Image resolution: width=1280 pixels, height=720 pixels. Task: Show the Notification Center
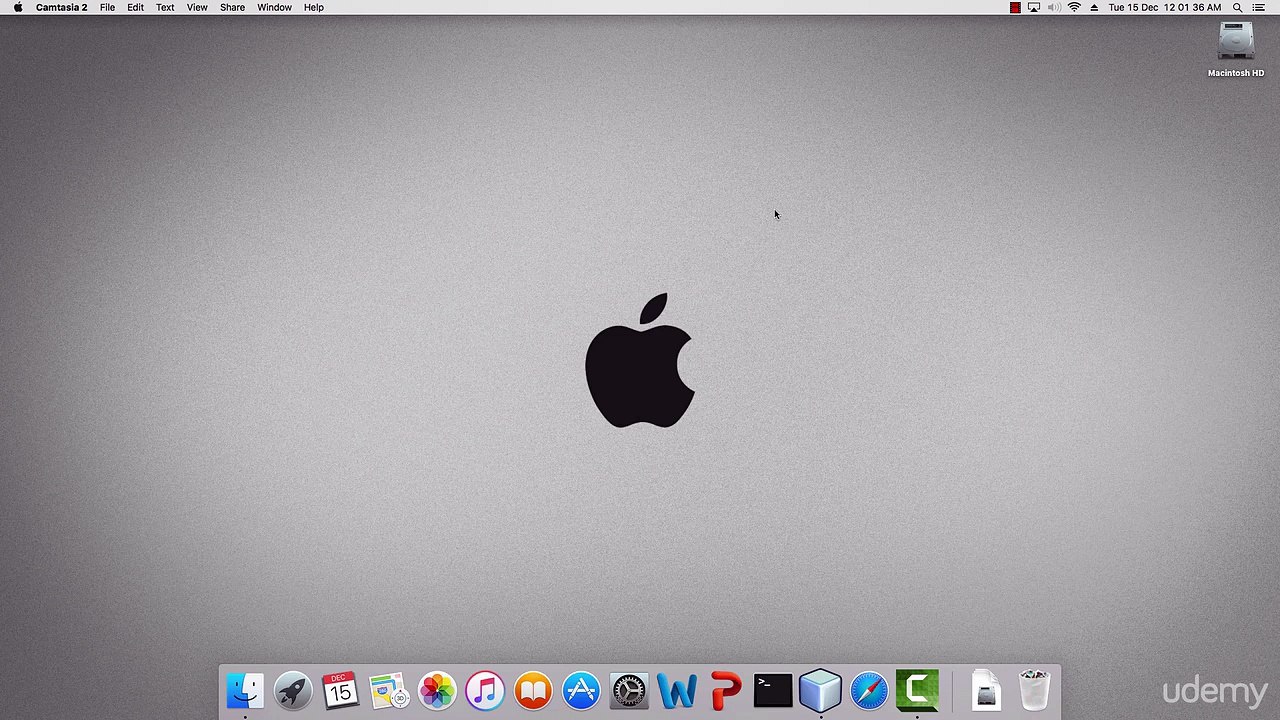(1259, 7)
